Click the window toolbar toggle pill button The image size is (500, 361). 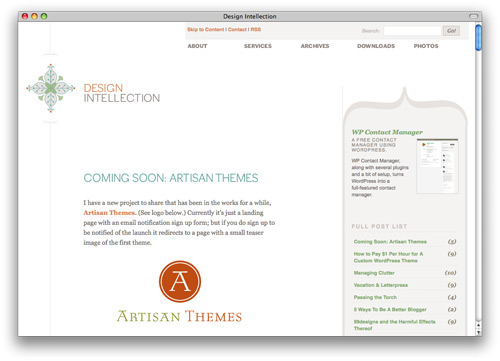473,16
